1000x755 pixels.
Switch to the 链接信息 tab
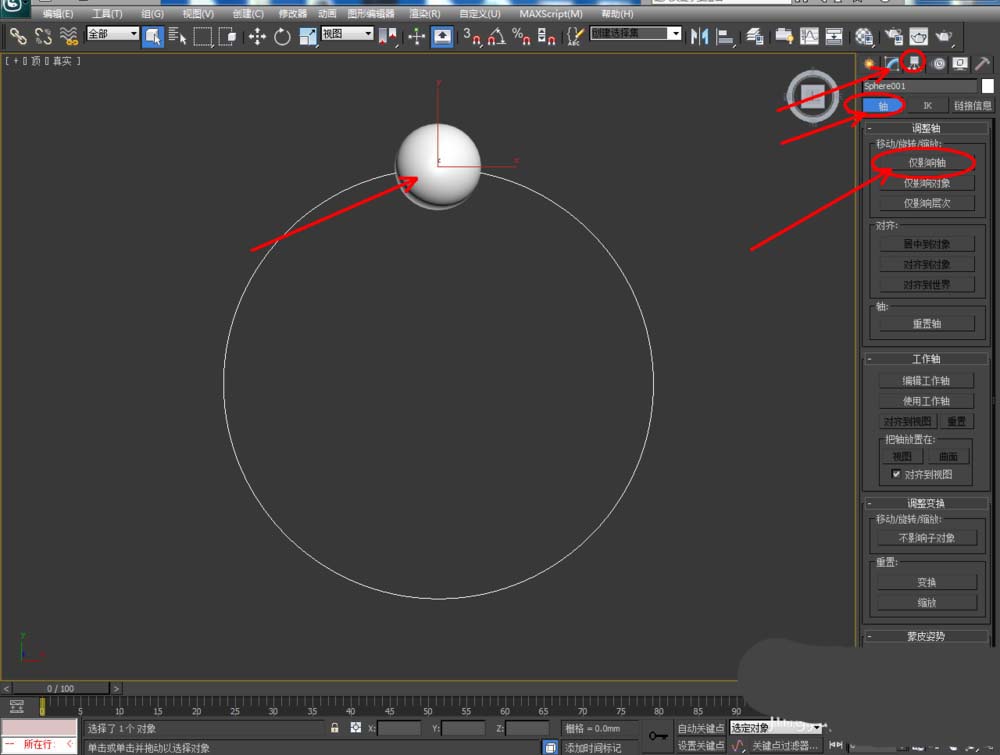pyautogui.click(x=972, y=105)
